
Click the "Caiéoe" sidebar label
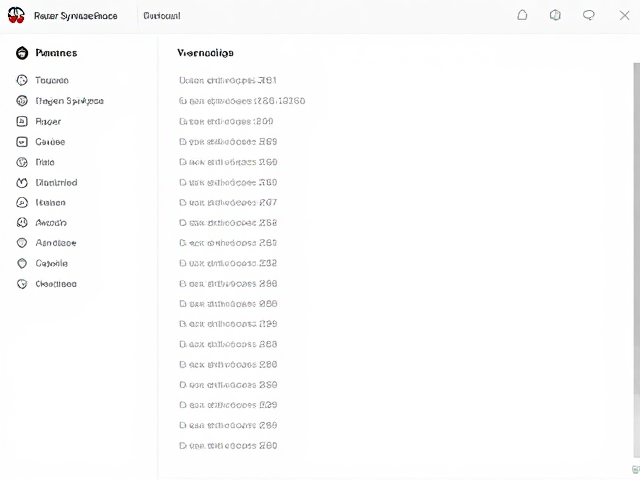50,142
